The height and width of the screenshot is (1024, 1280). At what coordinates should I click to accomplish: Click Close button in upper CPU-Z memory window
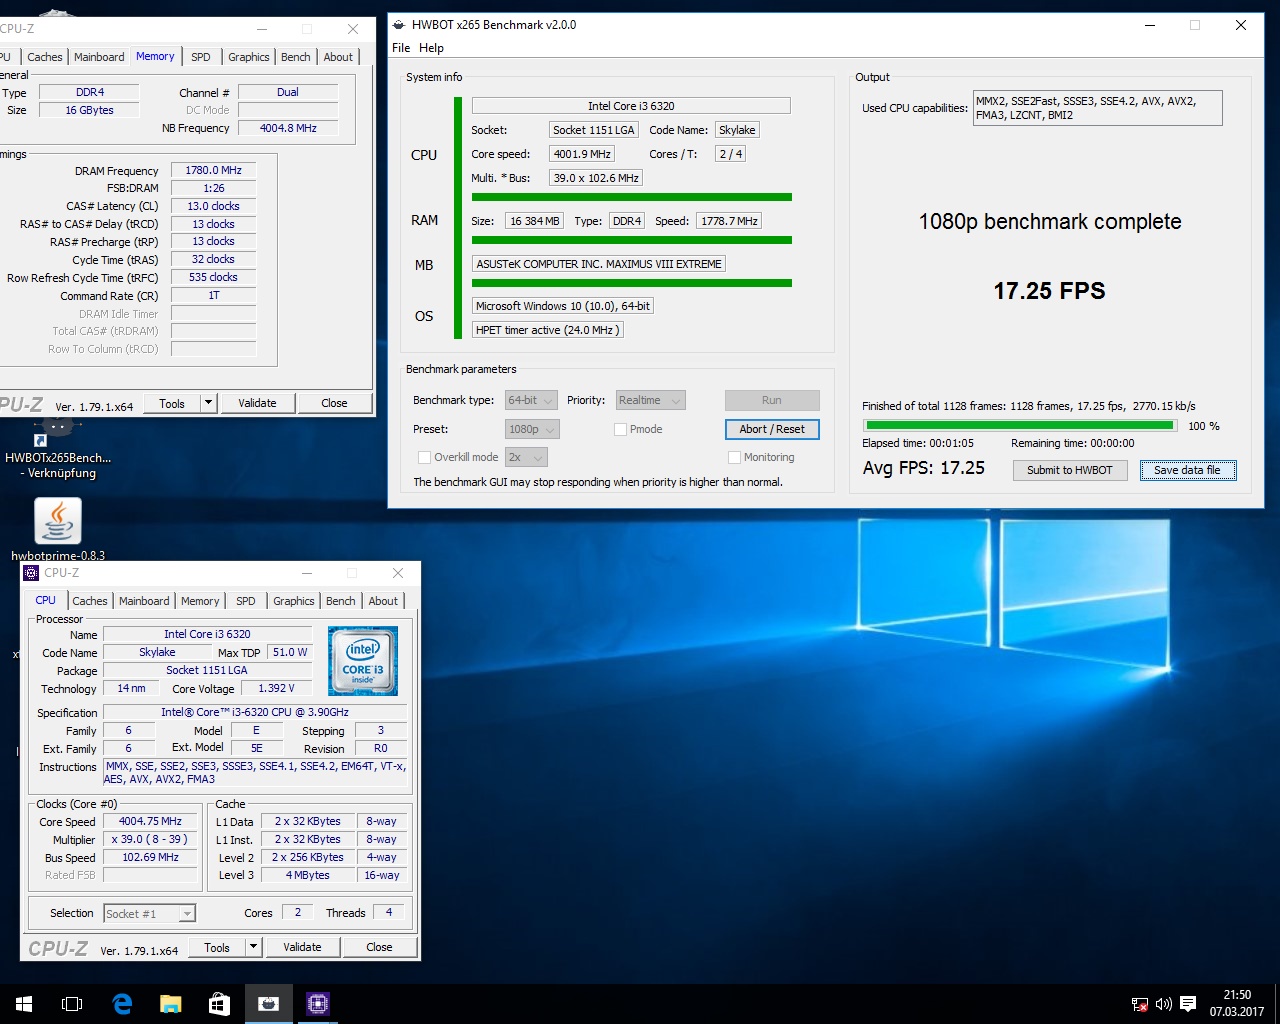[x=334, y=403]
